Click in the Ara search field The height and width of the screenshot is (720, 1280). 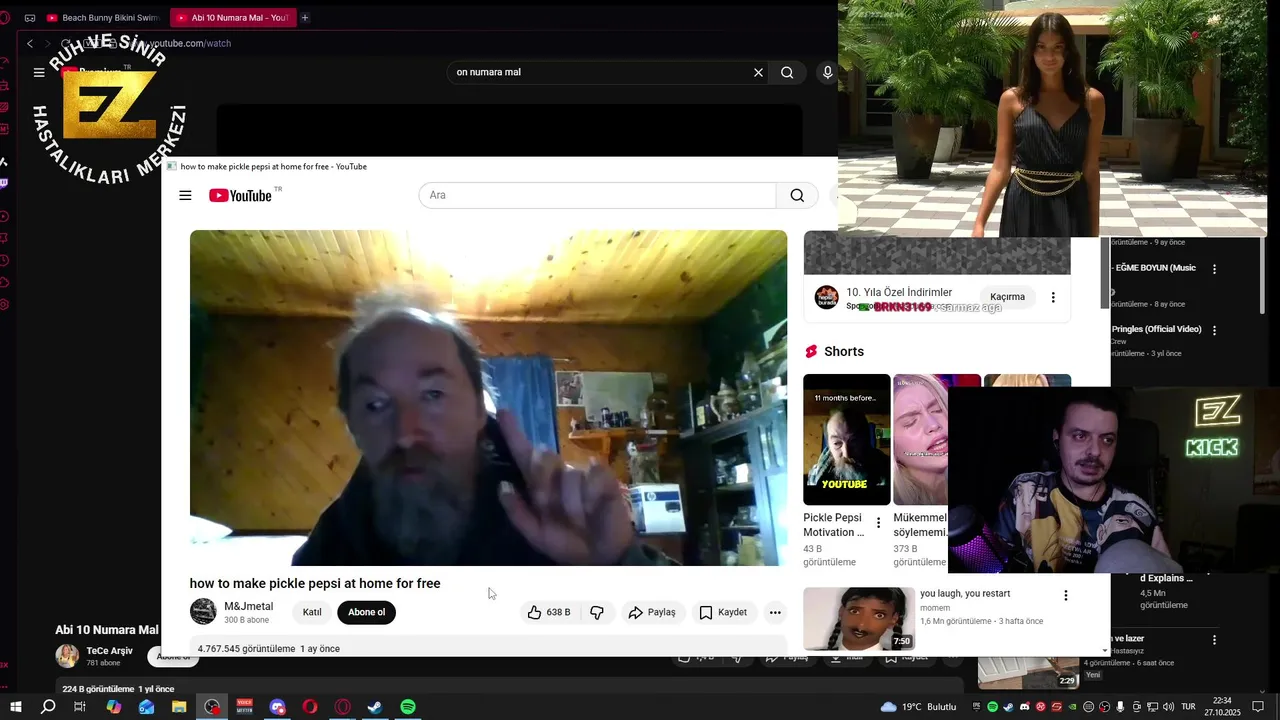pyautogui.click(x=597, y=195)
